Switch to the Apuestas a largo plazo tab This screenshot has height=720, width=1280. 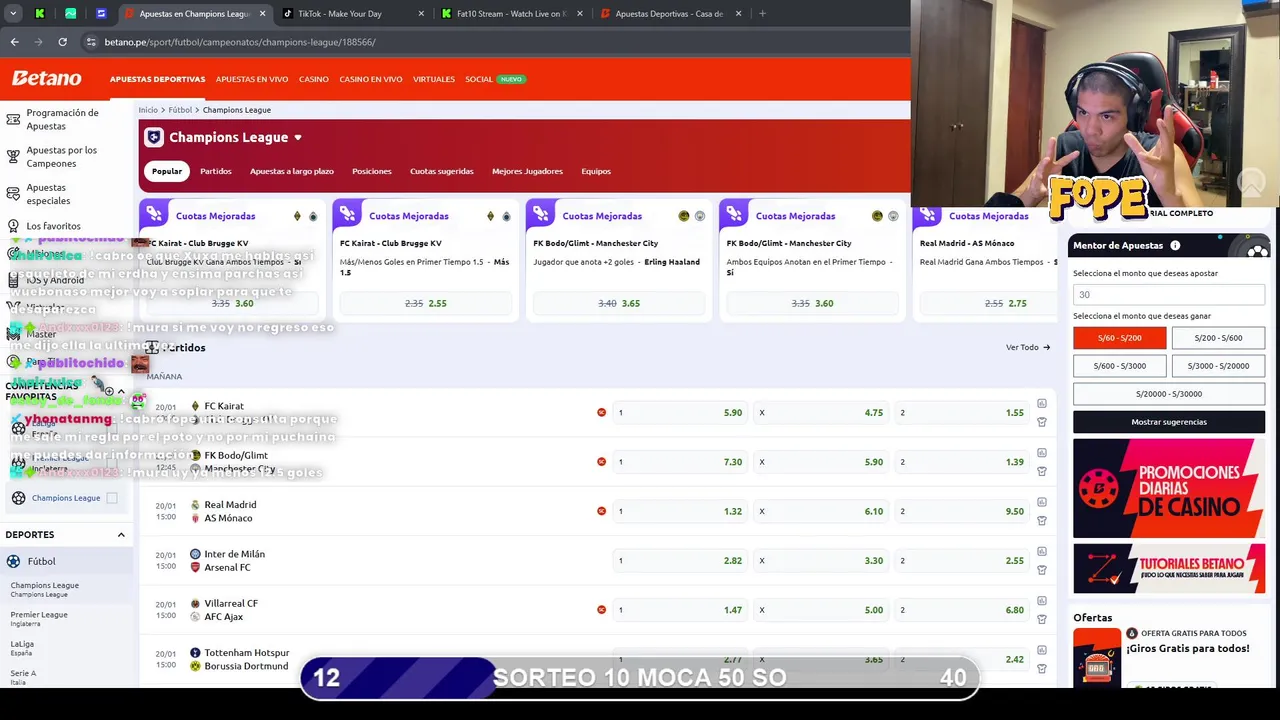tap(292, 171)
